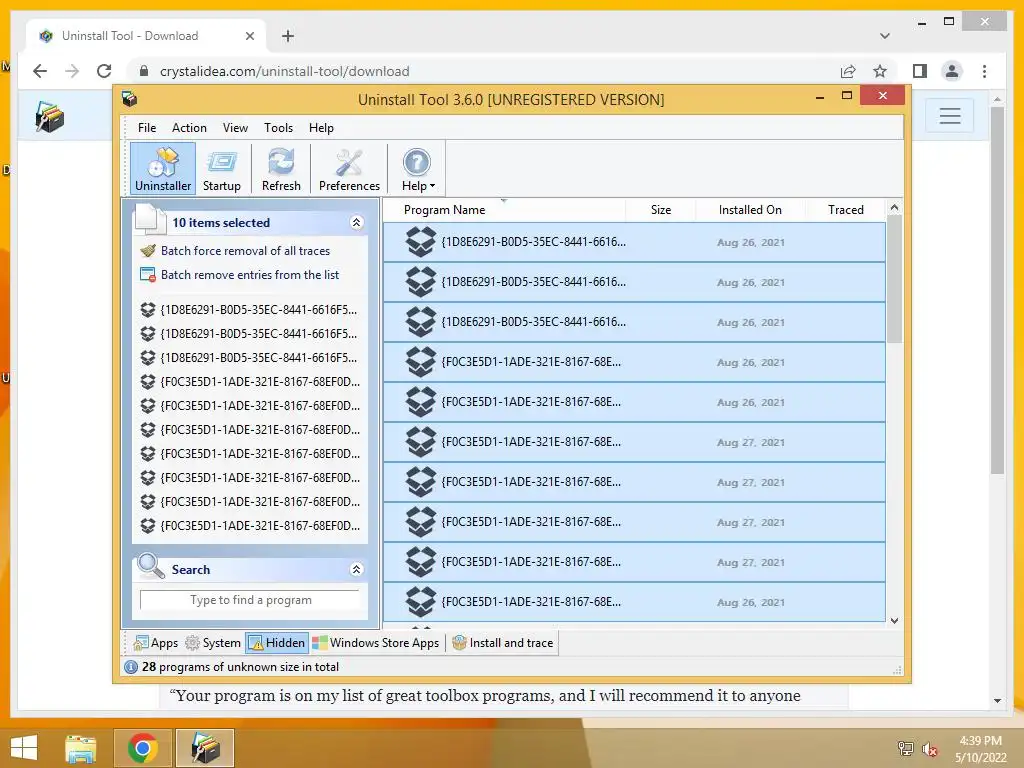This screenshot has width=1024, height=768.
Task: Click the info icon in status bar
Action: [131, 667]
